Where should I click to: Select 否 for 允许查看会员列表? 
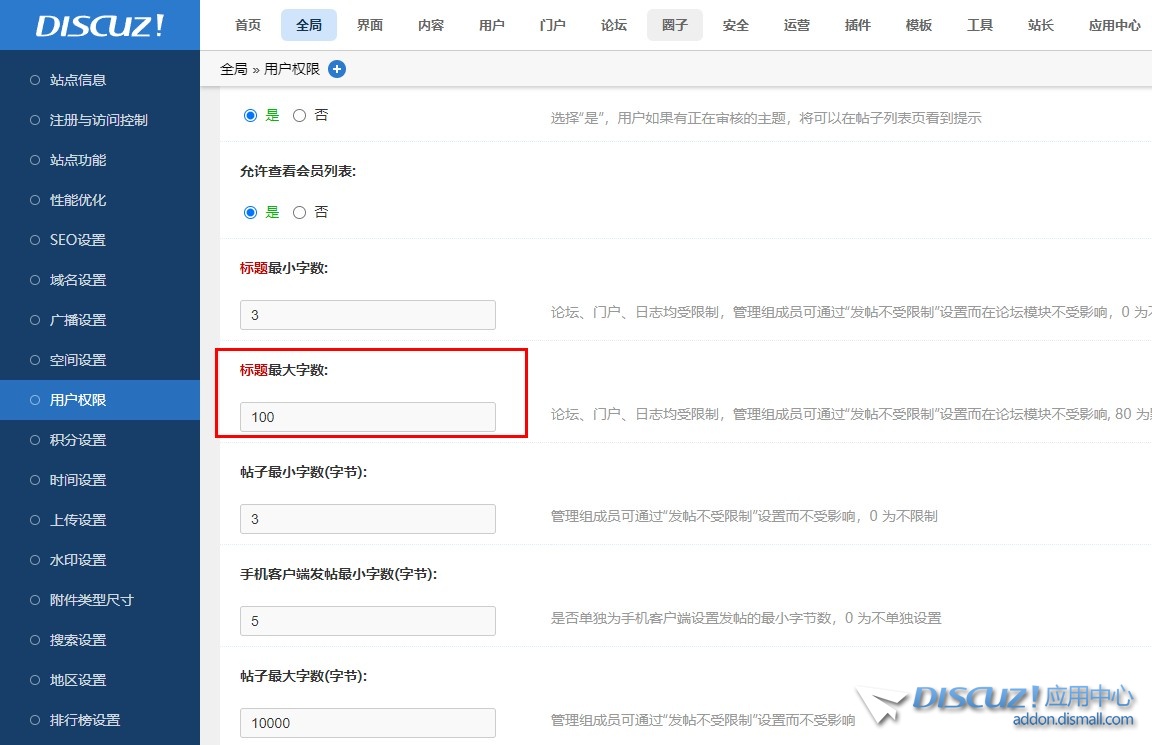pyautogui.click(x=300, y=212)
